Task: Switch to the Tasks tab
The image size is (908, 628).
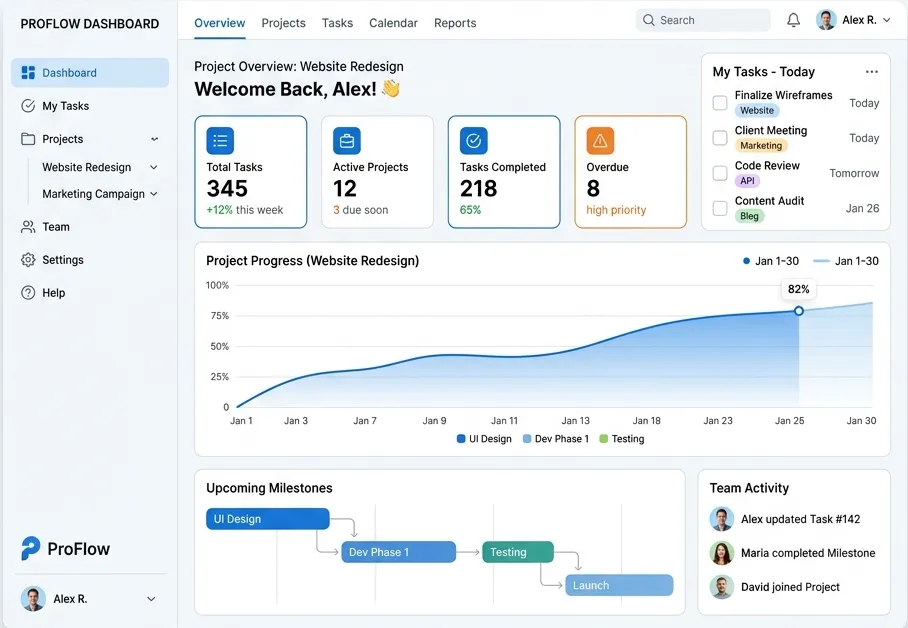Action: pos(337,23)
